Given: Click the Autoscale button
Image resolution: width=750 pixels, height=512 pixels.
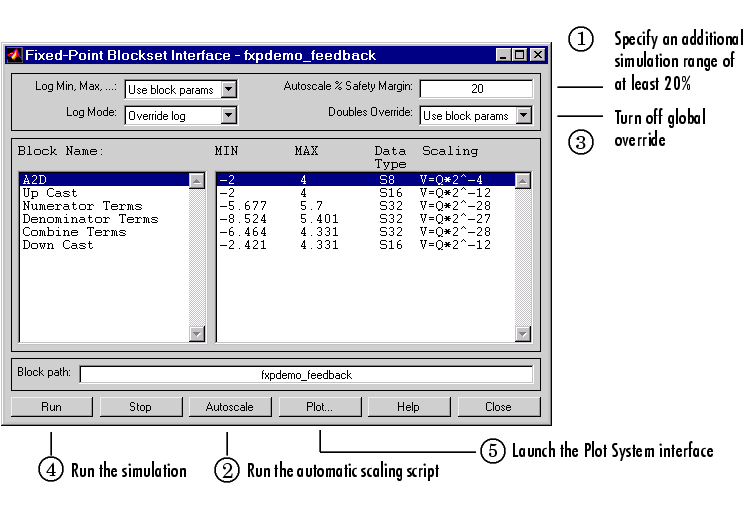Looking at the screenshot, I should pyautogui.click(x=229, y=407).
